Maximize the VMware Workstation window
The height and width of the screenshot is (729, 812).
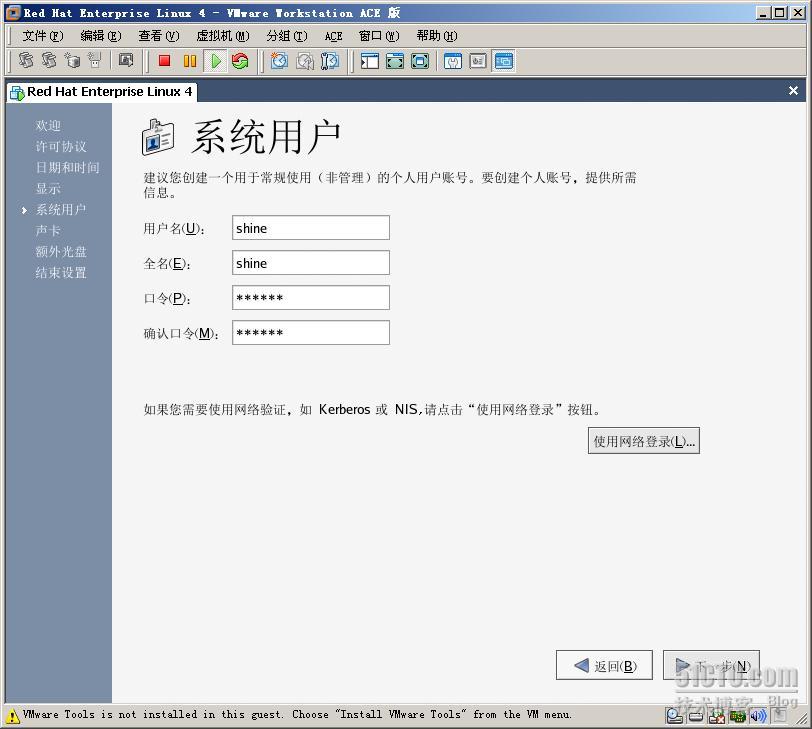pos(779,13)
